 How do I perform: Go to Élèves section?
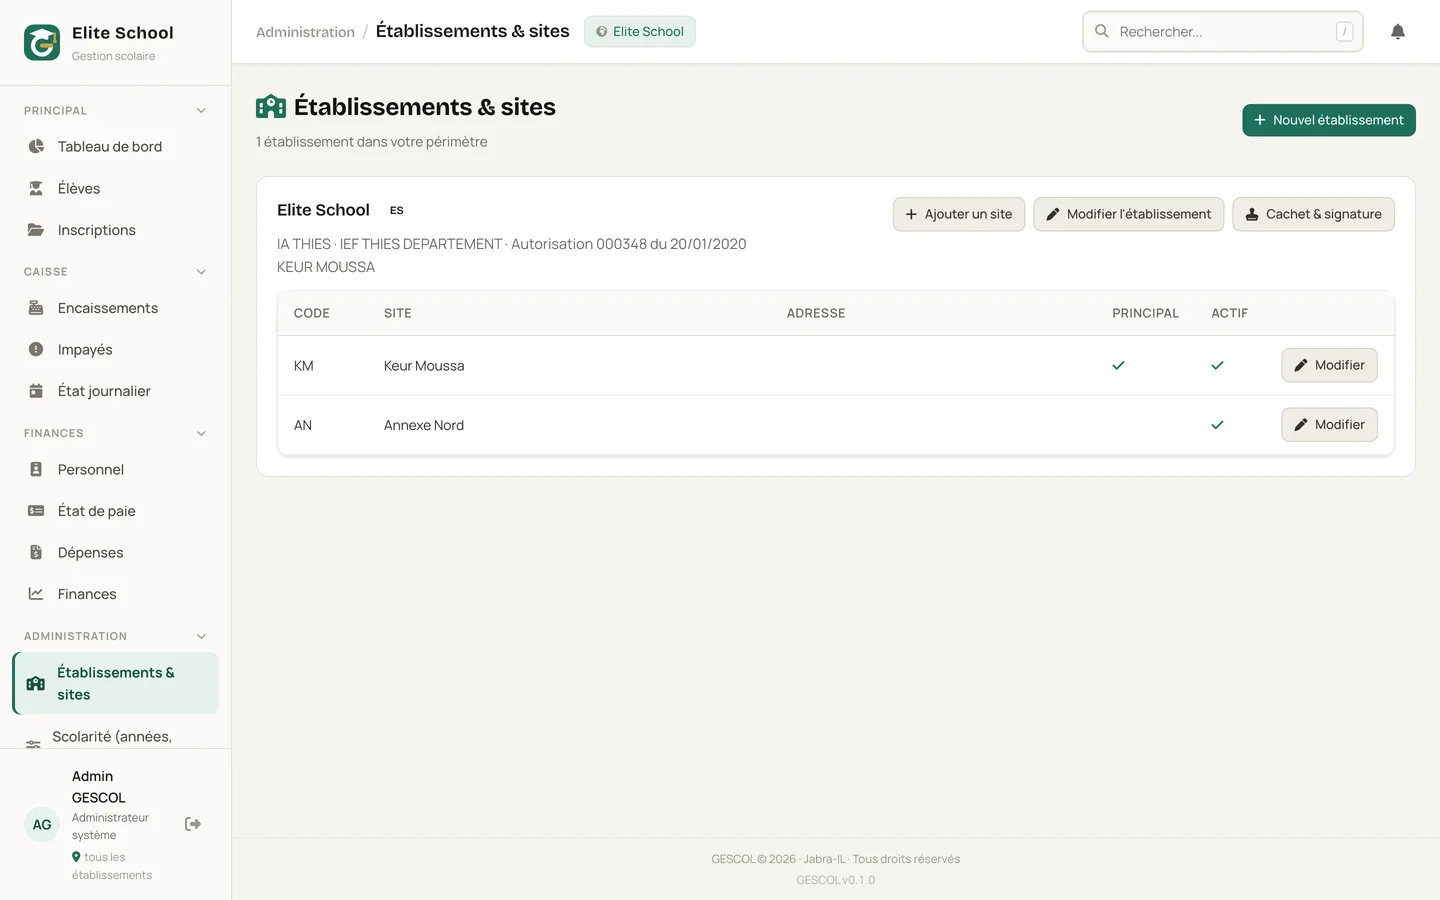tap(115, 188)
